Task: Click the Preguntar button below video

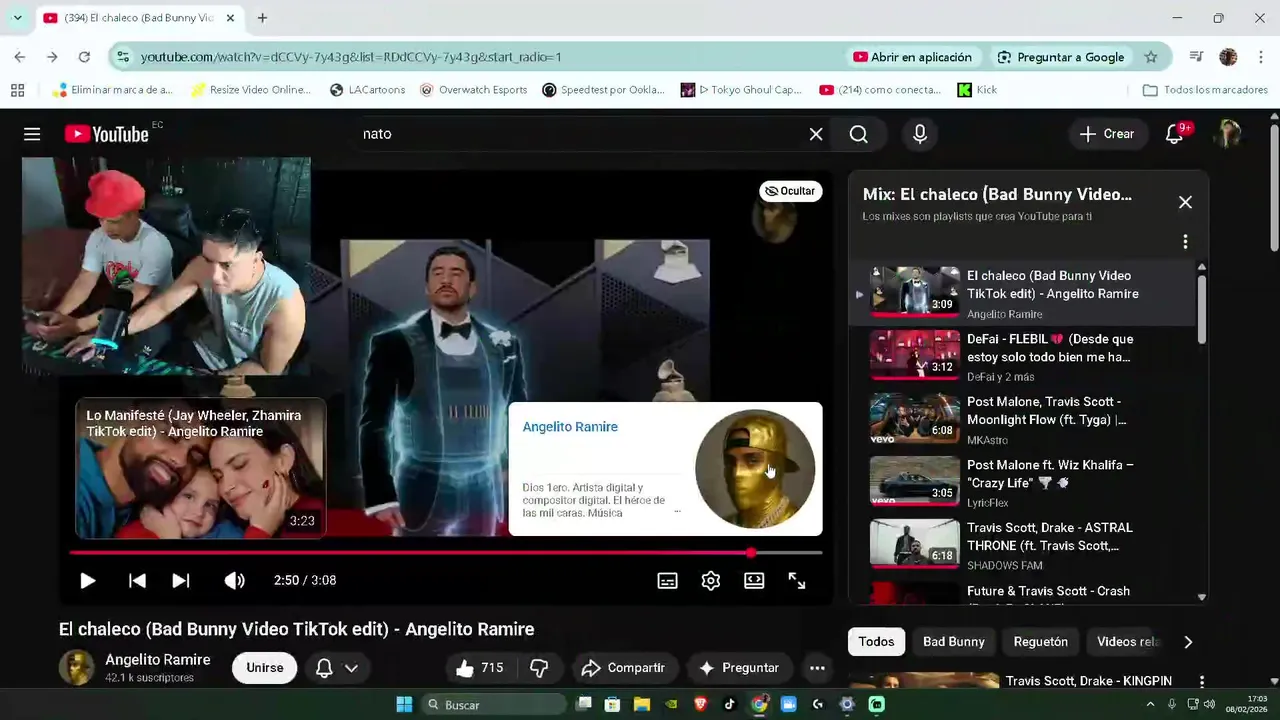Action: [738, 668]
